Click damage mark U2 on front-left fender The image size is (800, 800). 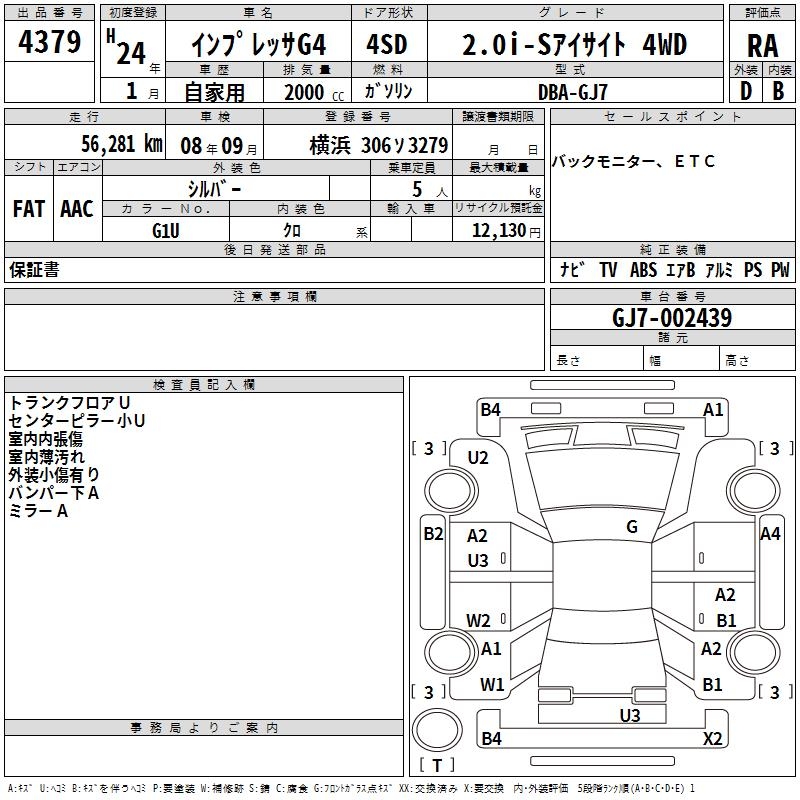point(478,458)
